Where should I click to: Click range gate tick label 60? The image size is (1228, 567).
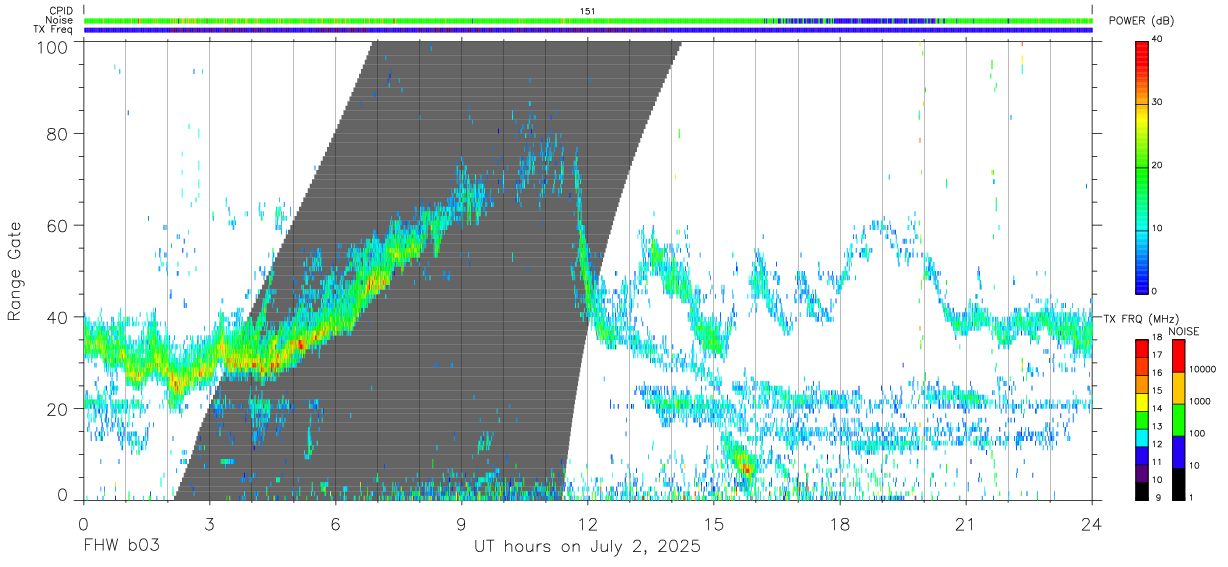click(58, 226)
